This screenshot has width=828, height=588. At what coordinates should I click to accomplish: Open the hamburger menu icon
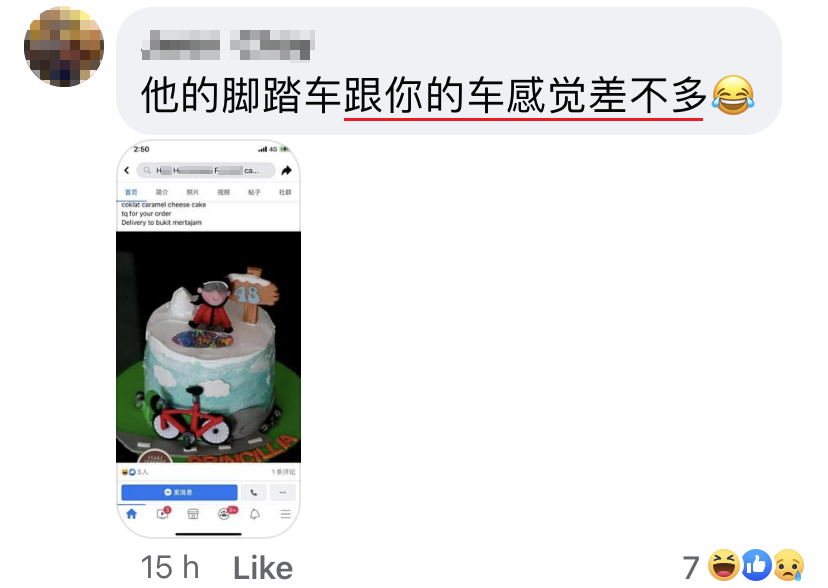point(286,514)
